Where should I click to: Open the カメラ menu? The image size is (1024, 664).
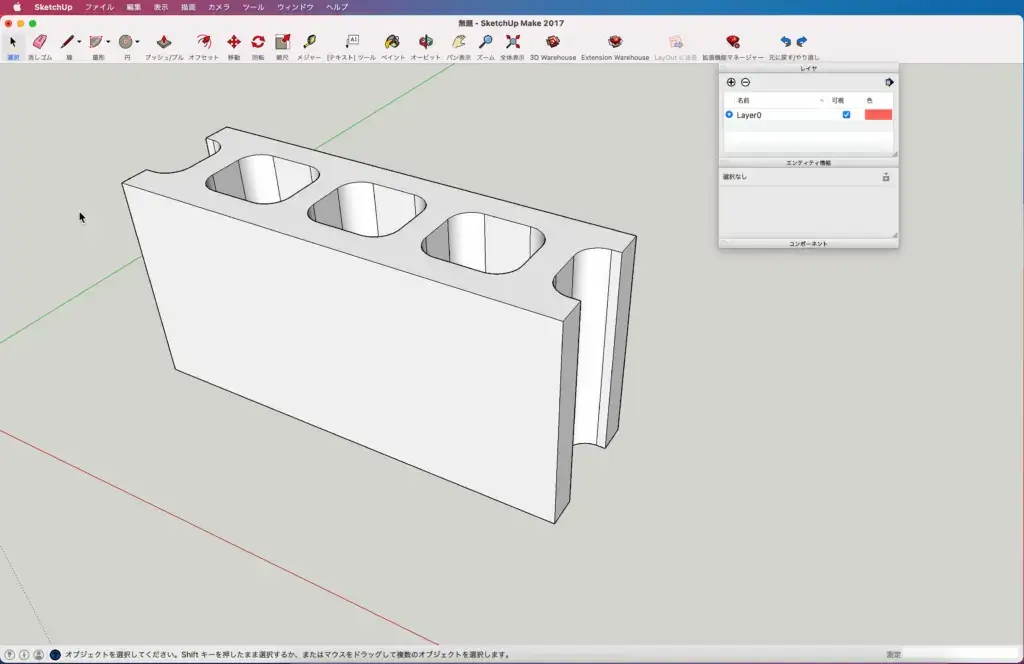coord(219,7)
